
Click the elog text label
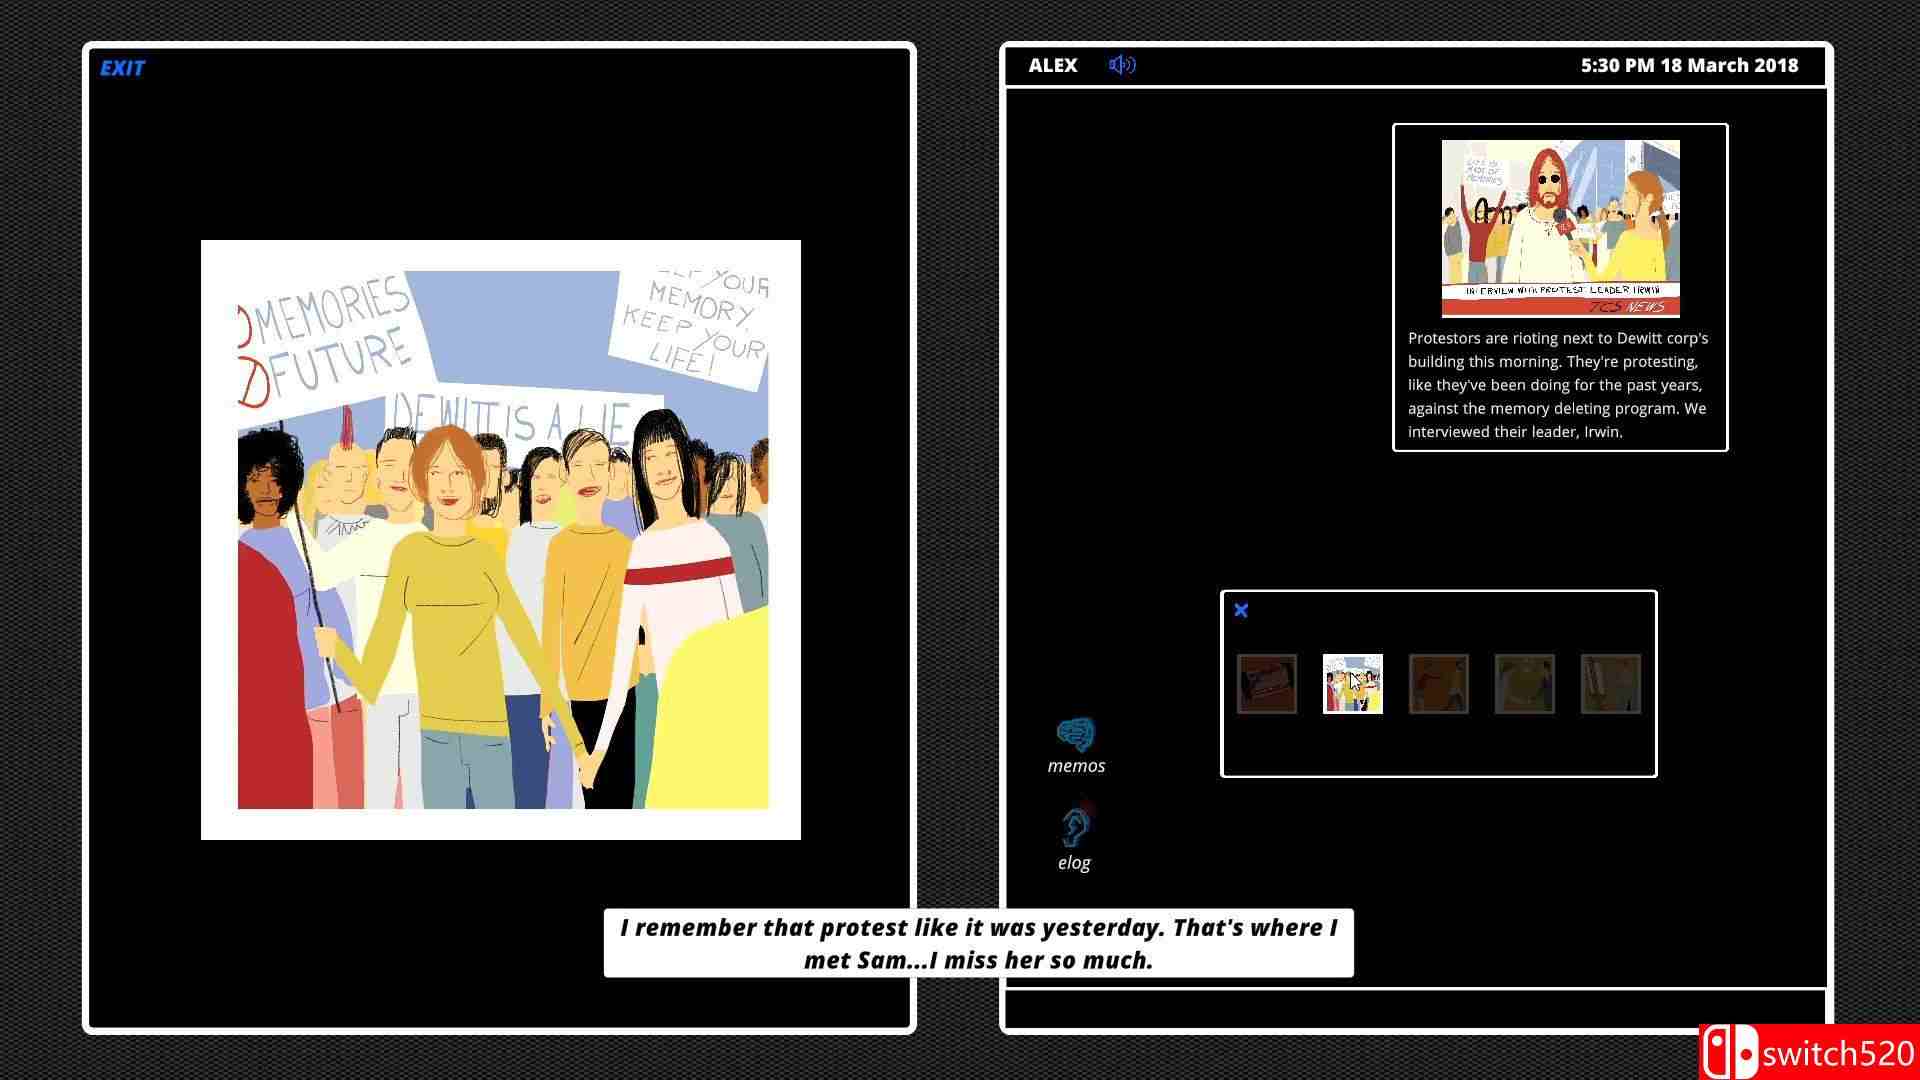(x=1074, y=863)
